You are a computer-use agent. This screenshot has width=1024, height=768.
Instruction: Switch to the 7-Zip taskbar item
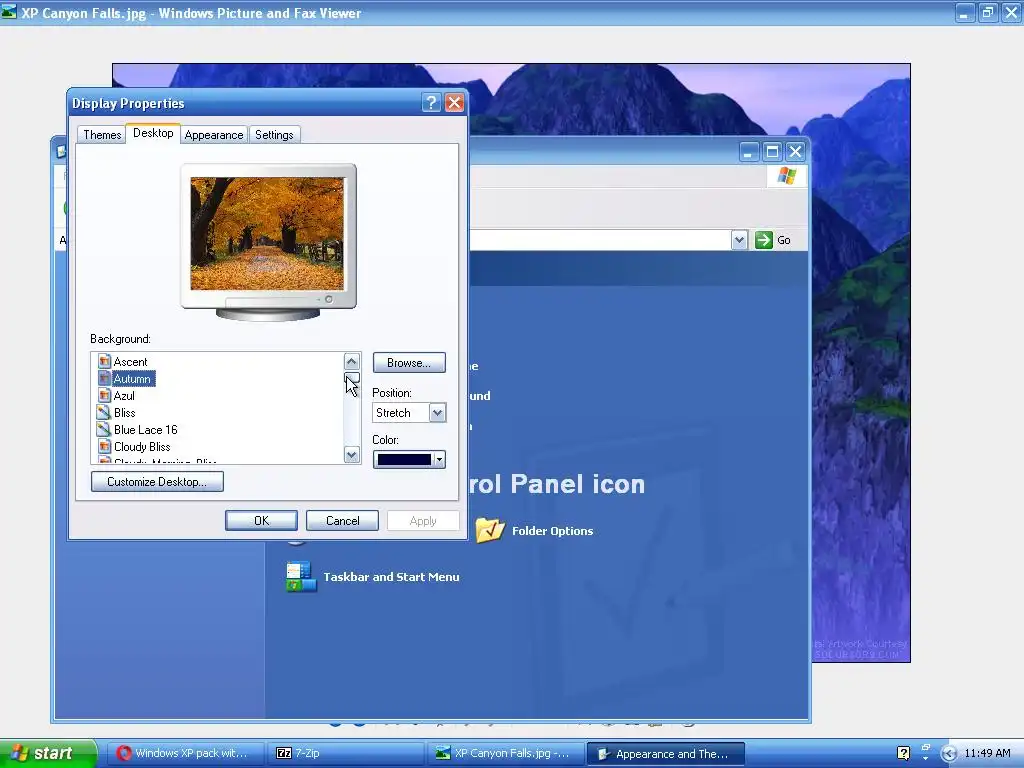click(x=346, y=753)
